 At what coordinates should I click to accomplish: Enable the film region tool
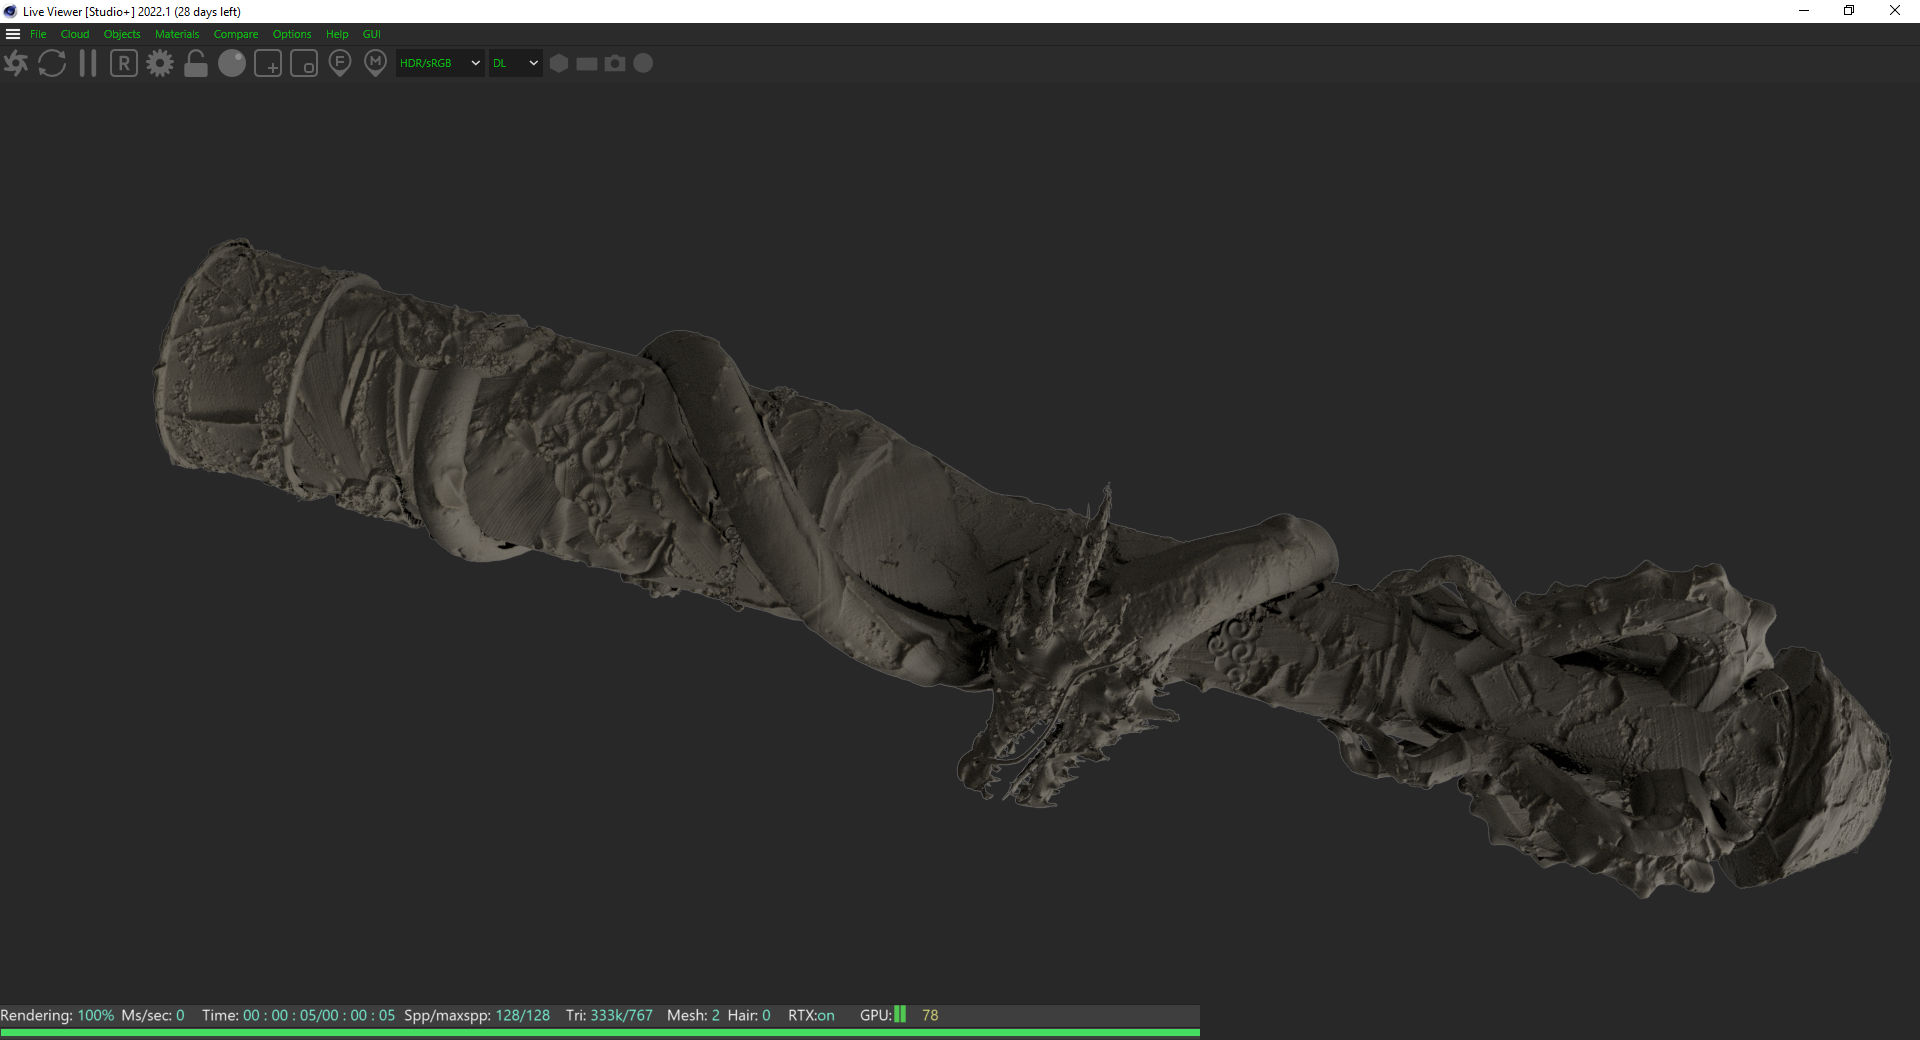(x=304, y=64)
